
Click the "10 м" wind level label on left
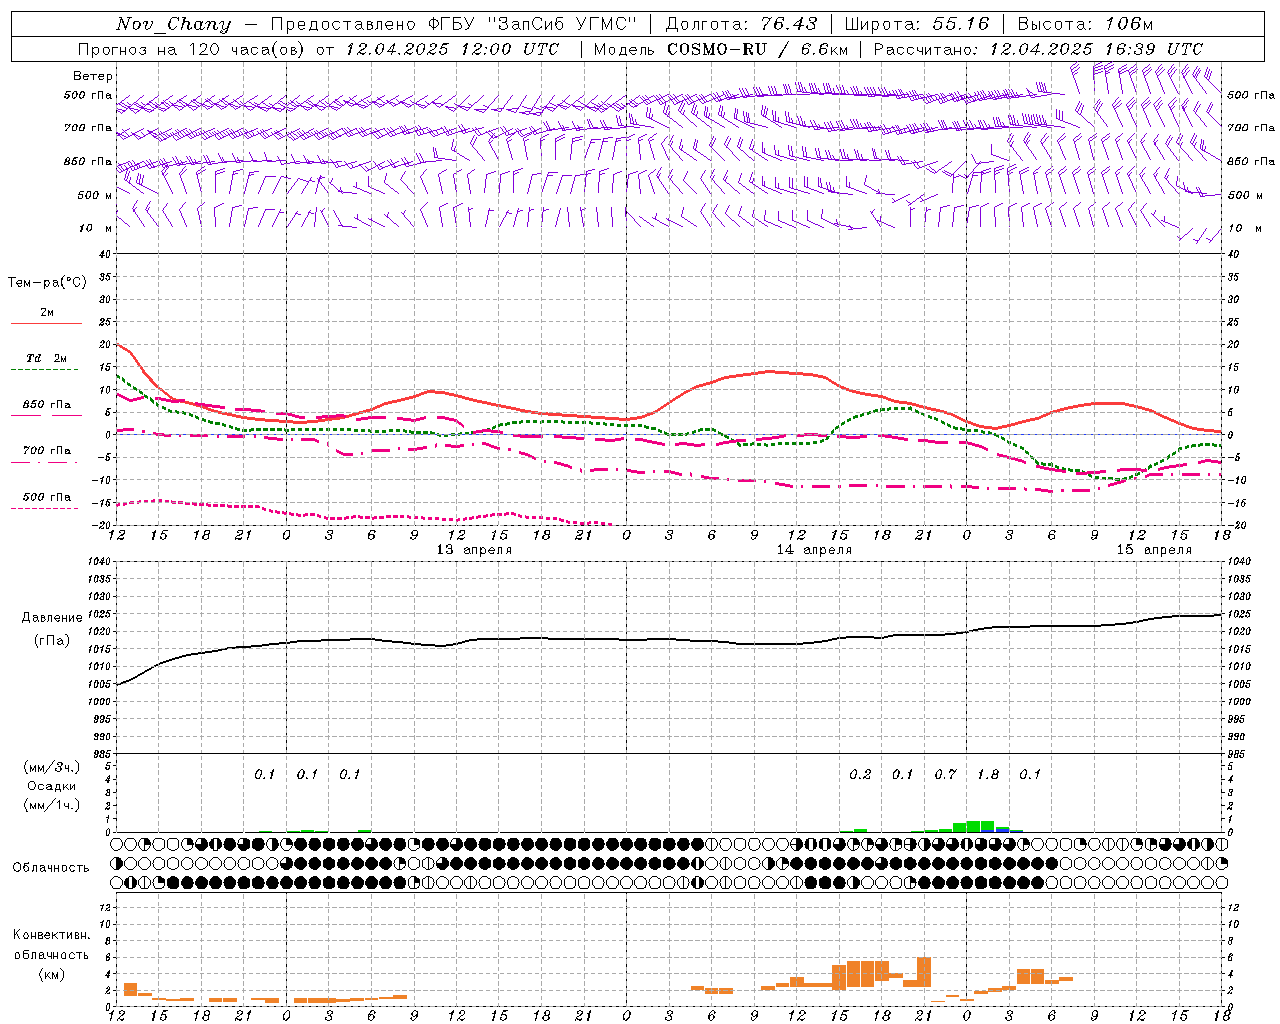point(96,228)
